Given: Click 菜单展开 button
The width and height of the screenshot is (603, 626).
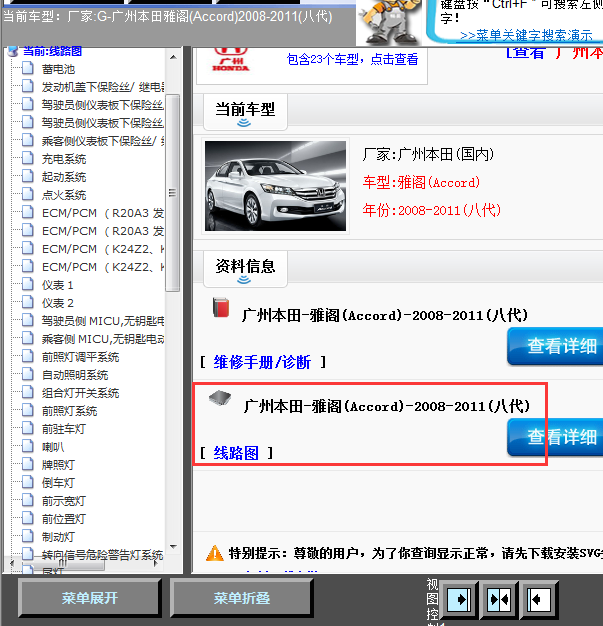Looking at the screenshot, I should (89, 598).
